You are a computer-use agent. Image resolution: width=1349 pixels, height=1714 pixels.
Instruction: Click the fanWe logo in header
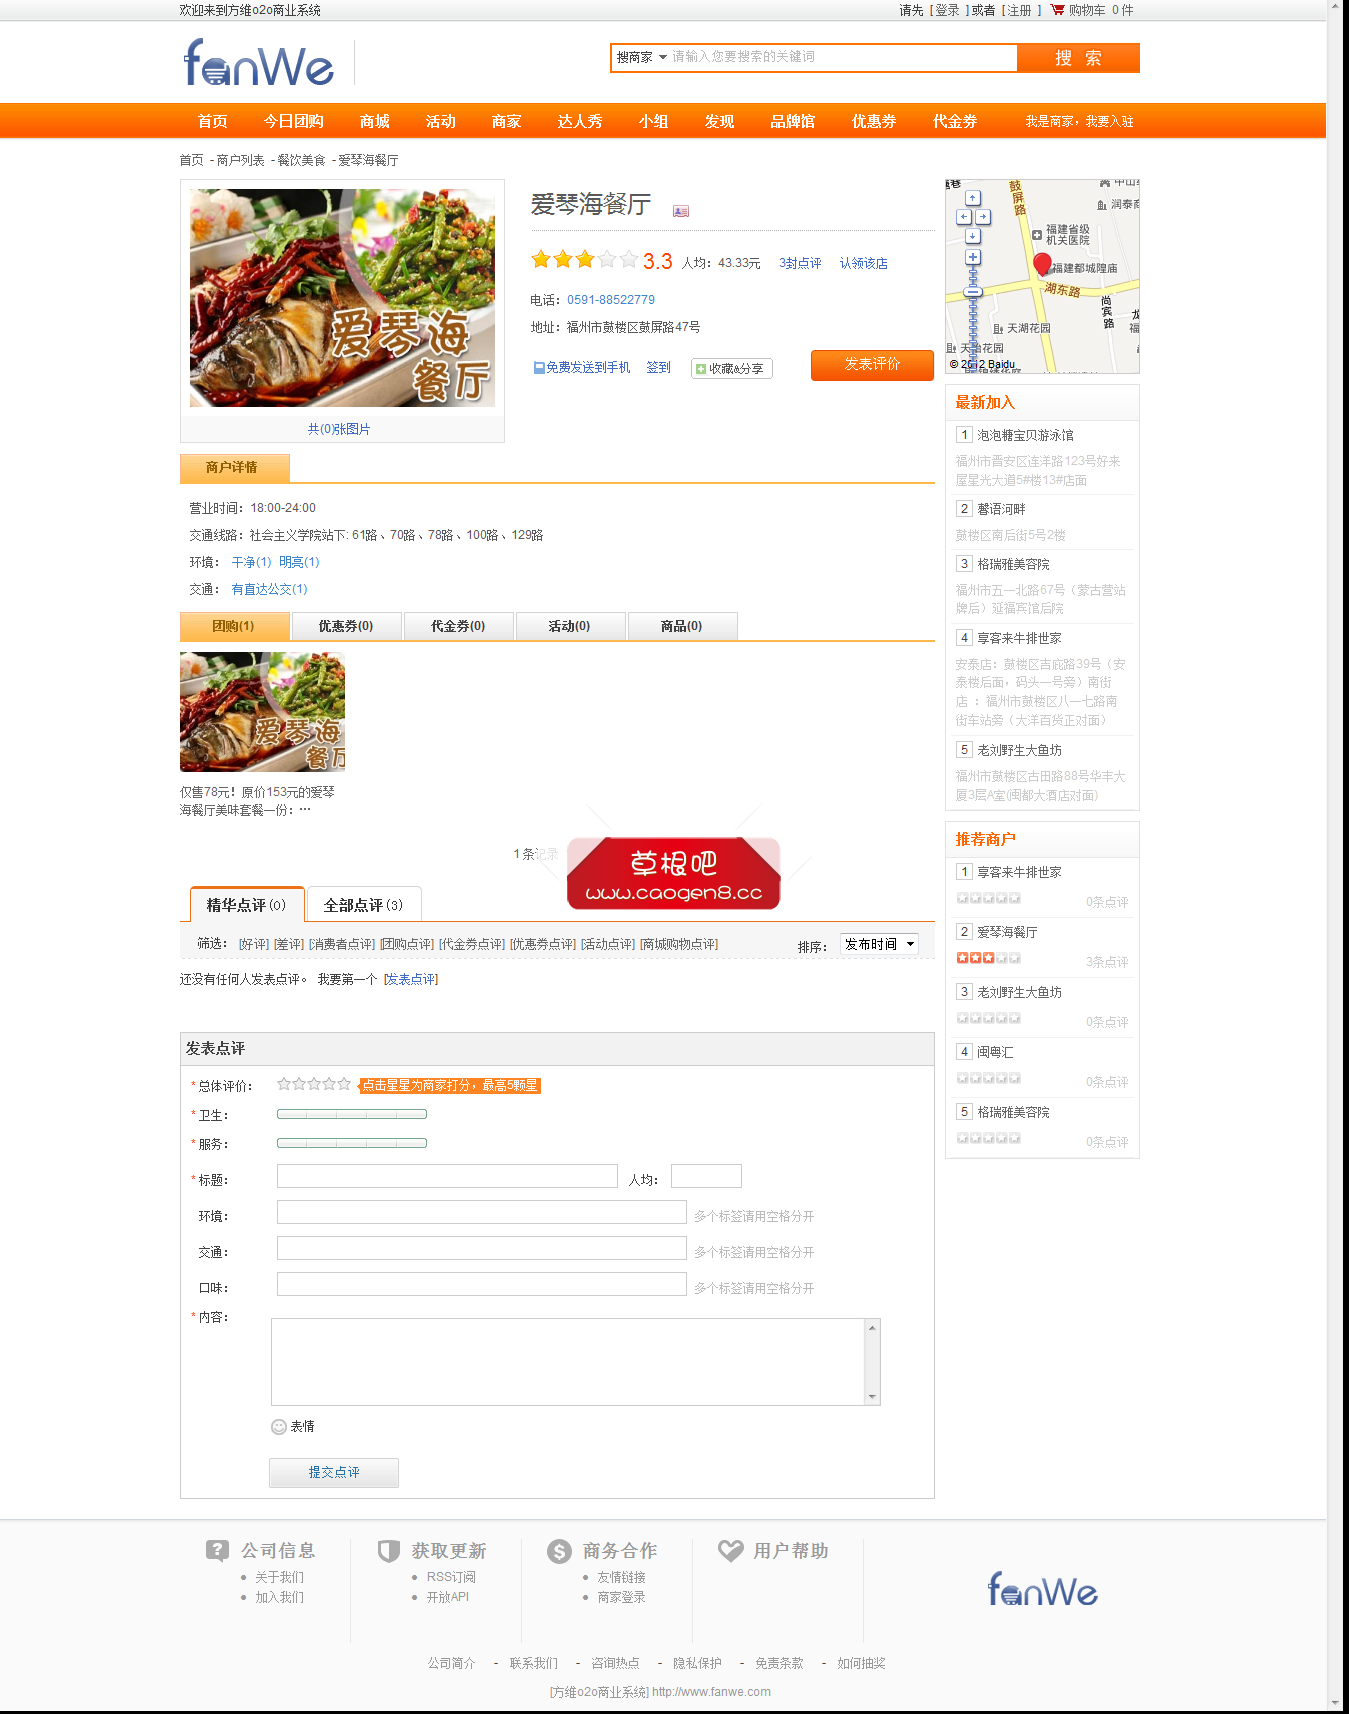click(x=259, y=63)
